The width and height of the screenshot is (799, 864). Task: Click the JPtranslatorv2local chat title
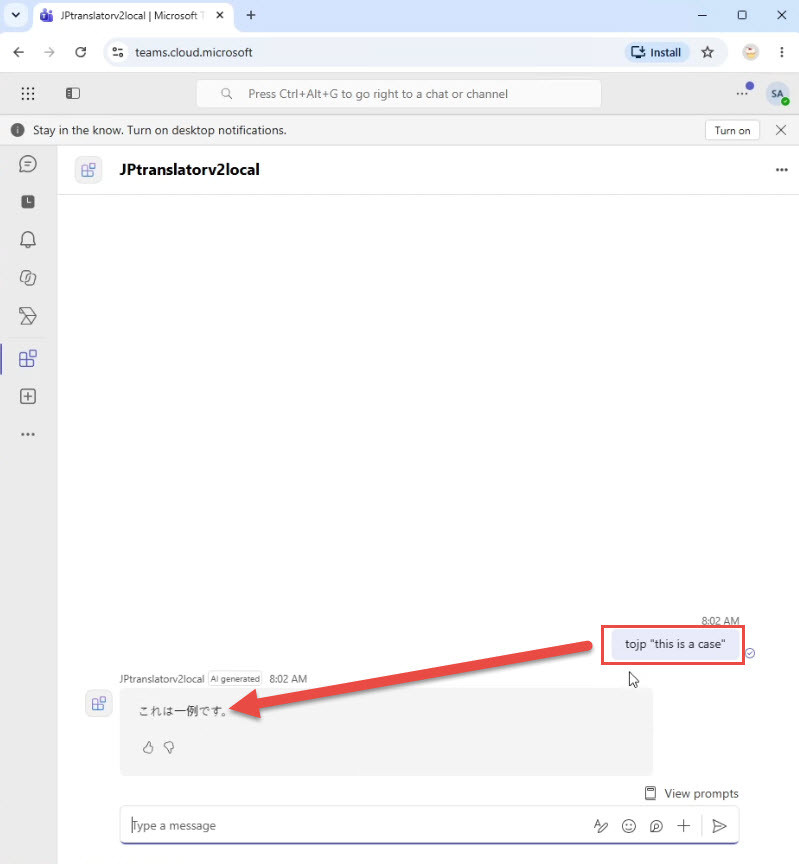pyautogui.click(x=190, y=170)
